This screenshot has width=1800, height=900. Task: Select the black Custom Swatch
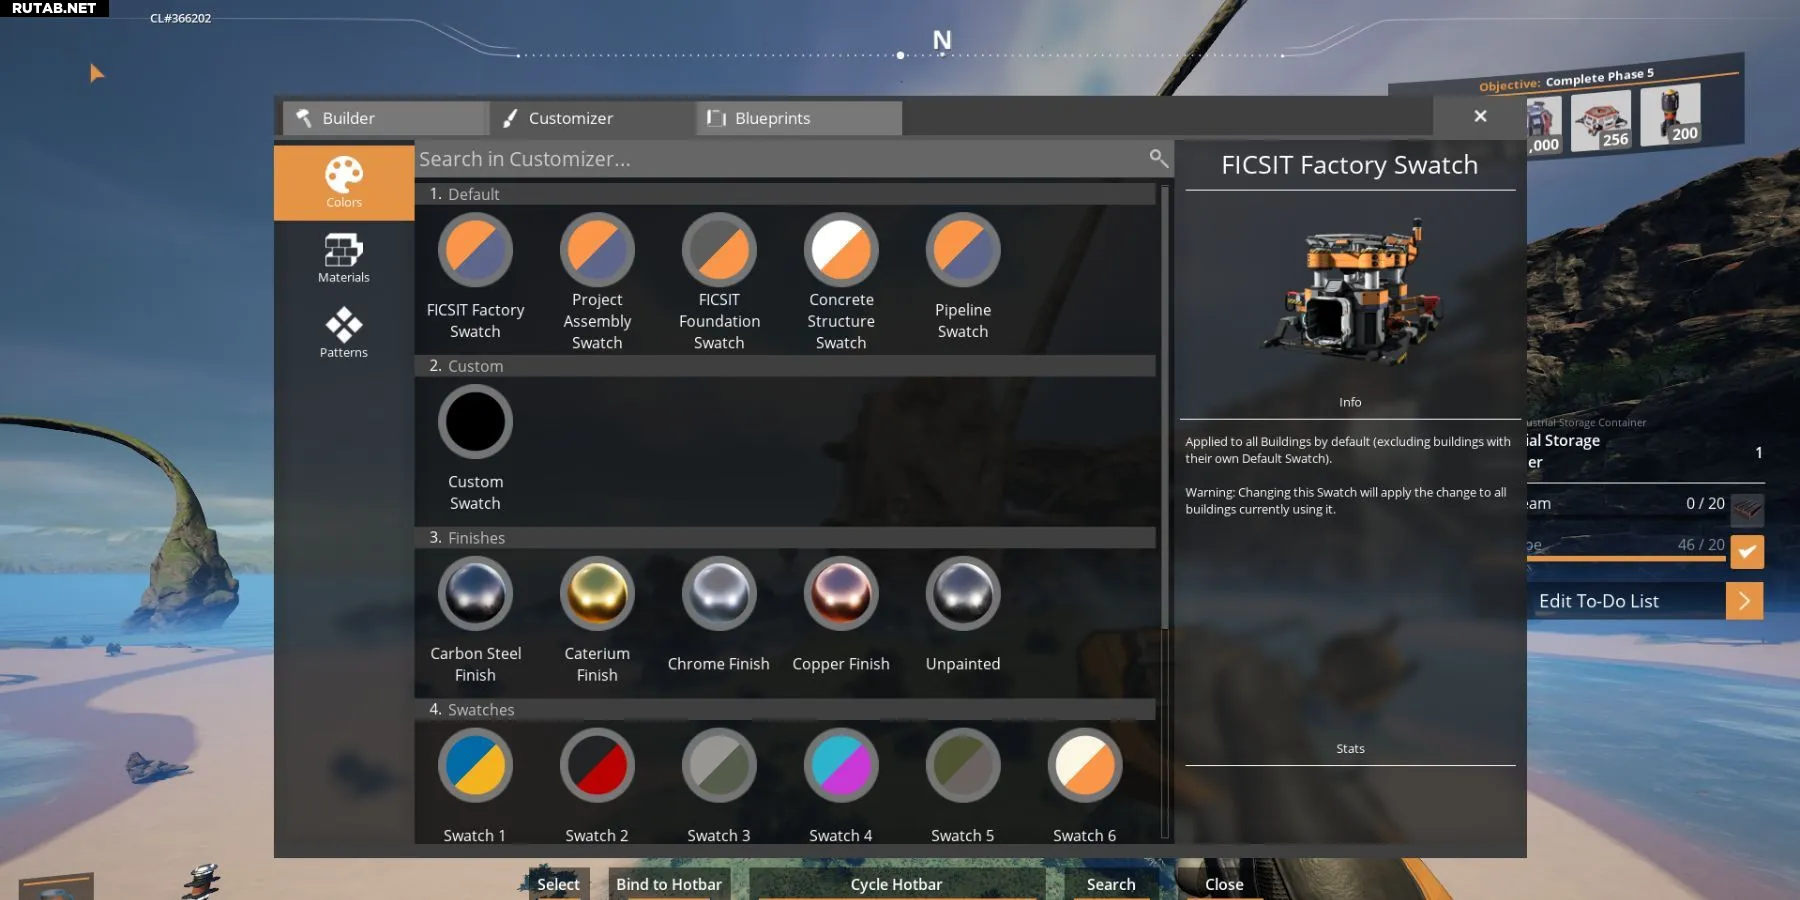tap(475, 421)
